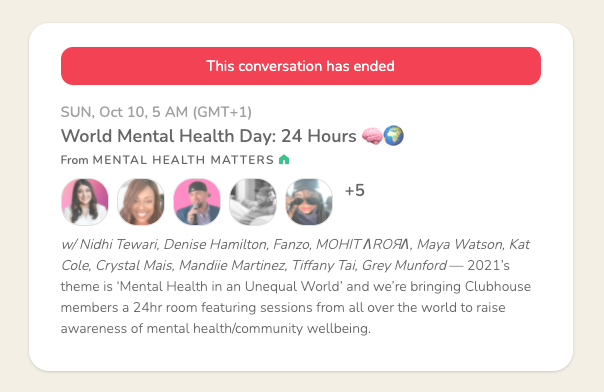This screenshot has width=604, height=392.
Task: Open the avatar of the woman in white on pink
Action: click(85, 202)
